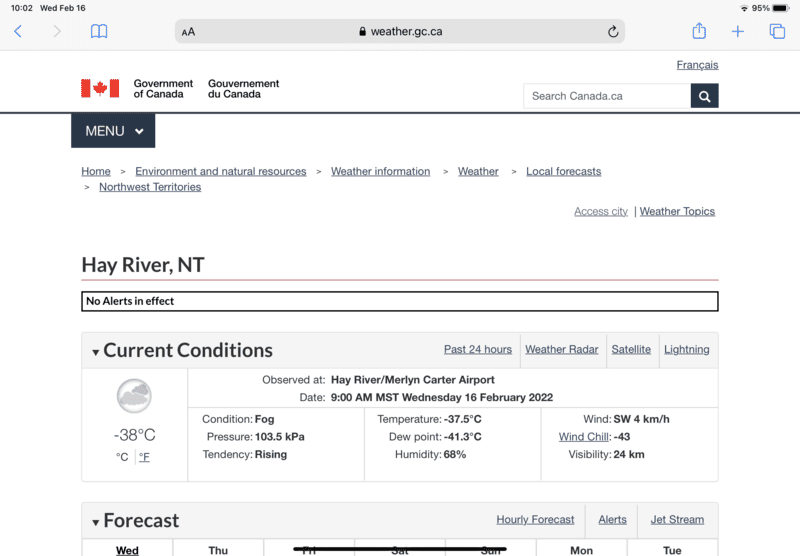This screenshot has width=800, height=556.
Task: Open the MENU dropdown
Action: pos(113,131)
